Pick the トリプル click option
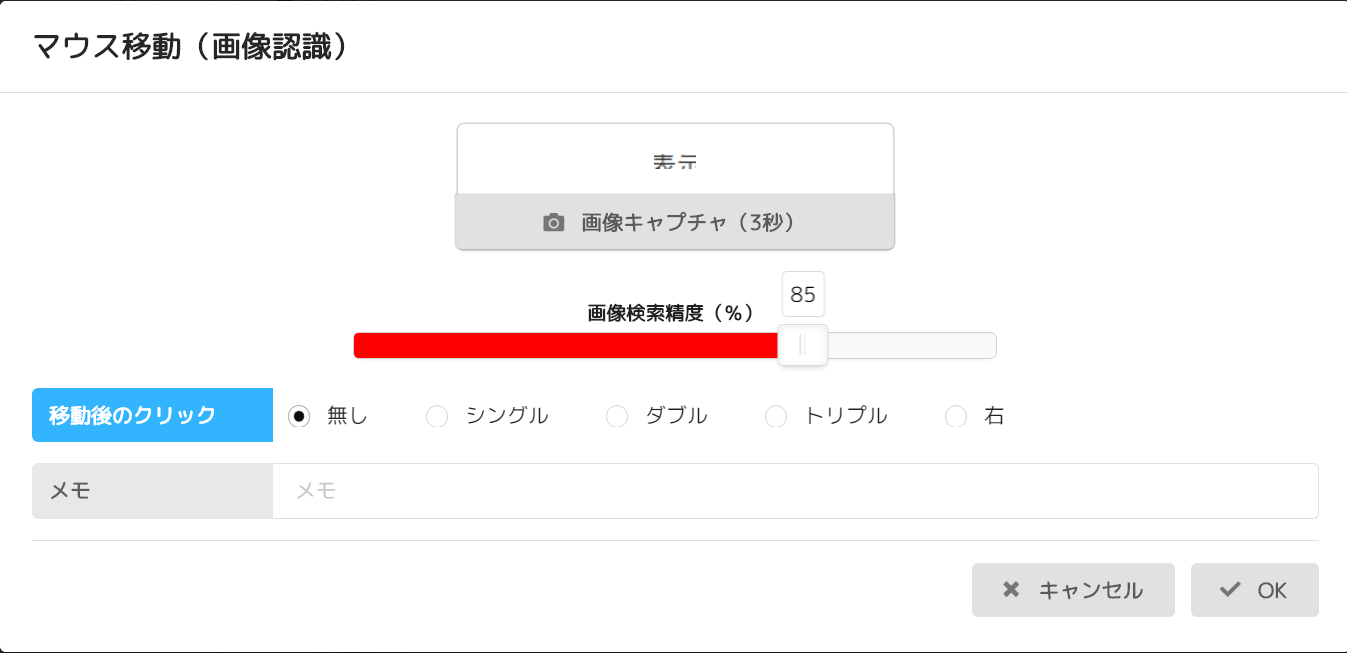The height and width of the screenshot is (653, 1347). point(776,416)
